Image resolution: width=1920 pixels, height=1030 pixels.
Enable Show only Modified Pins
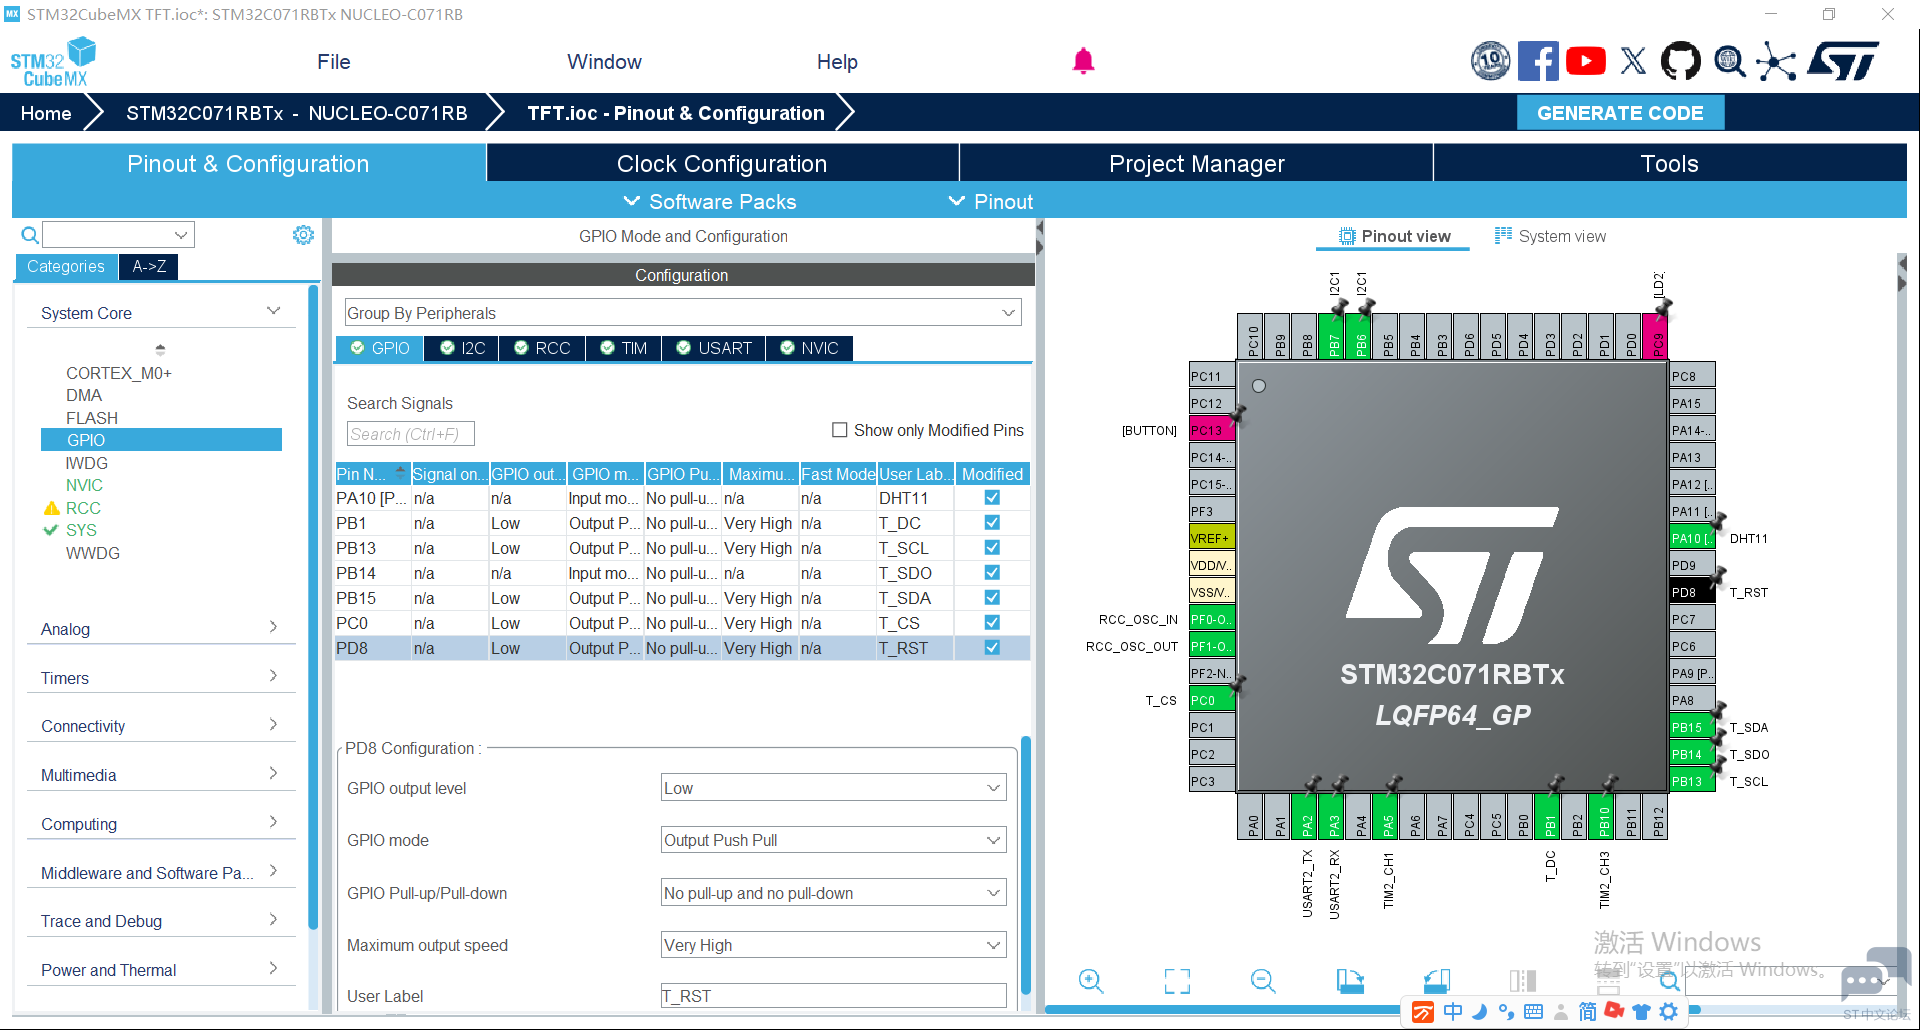[x=840, y=430]
